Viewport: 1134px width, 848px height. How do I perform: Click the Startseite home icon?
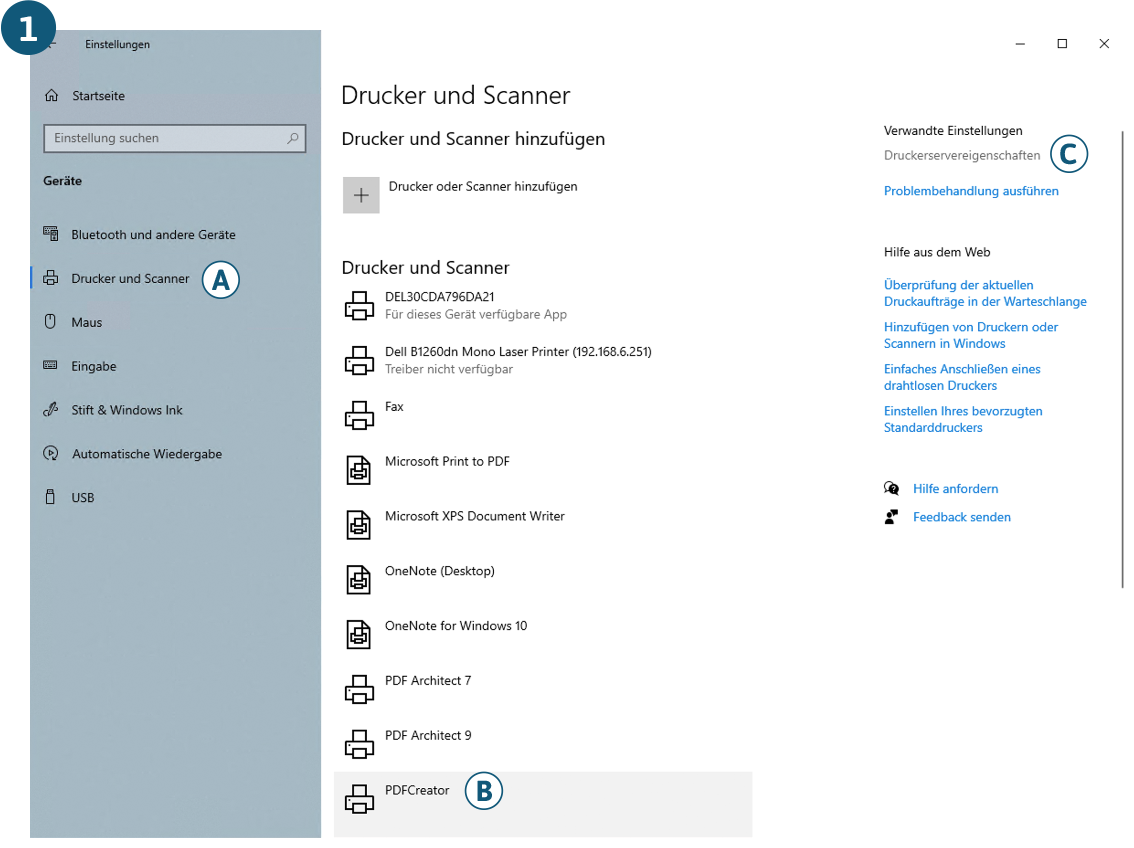pos(51,95)
